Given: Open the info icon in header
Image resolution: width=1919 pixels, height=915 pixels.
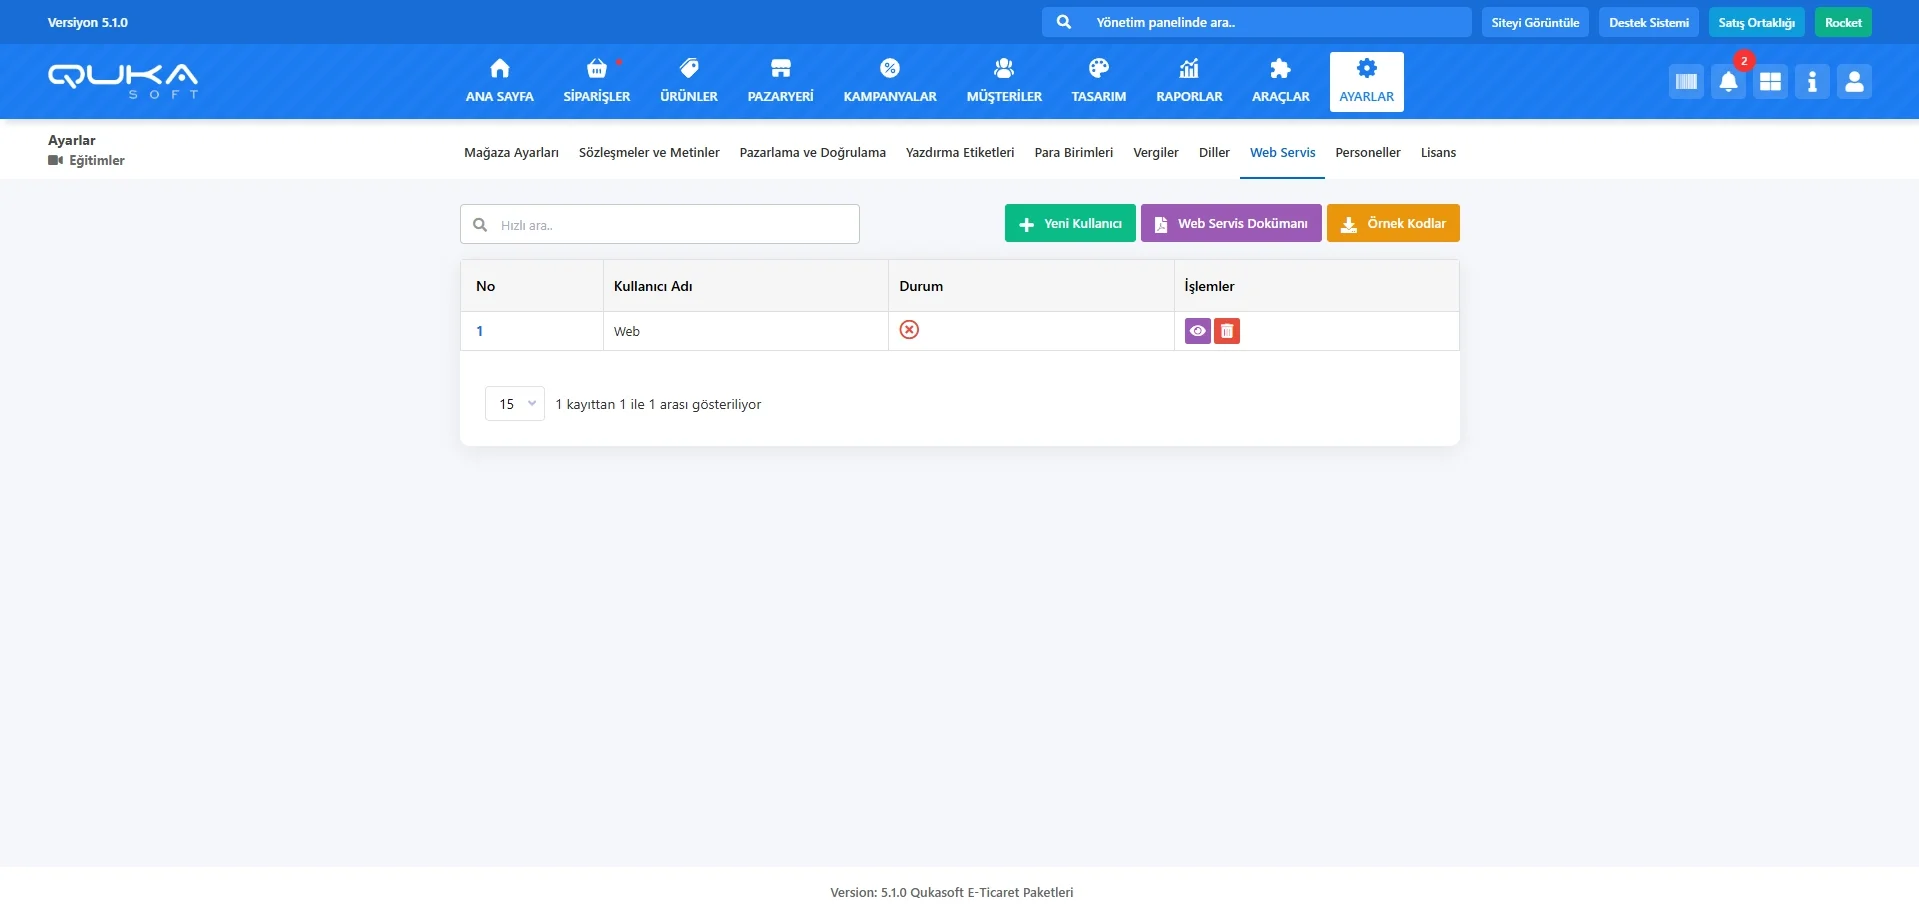Looking at the screenshot, I should (1812, 82).
